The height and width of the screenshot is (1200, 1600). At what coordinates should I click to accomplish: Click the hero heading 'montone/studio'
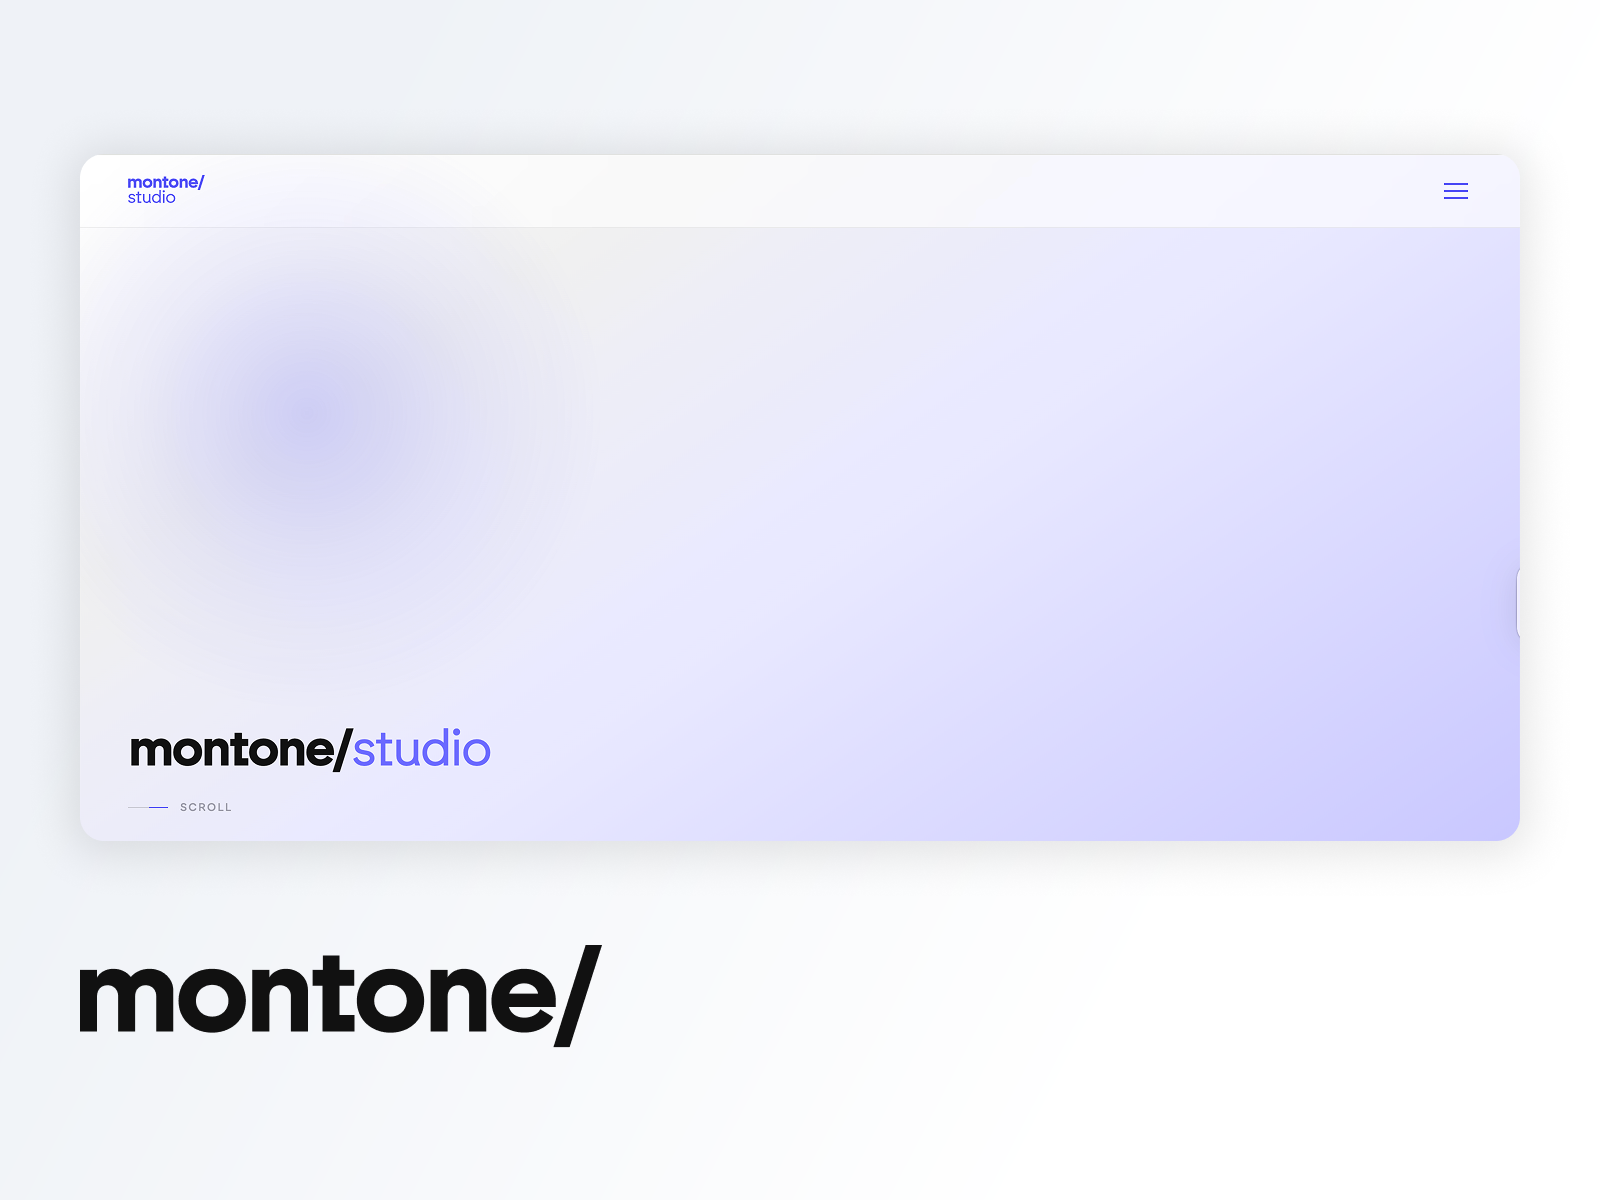pos(310,748)
